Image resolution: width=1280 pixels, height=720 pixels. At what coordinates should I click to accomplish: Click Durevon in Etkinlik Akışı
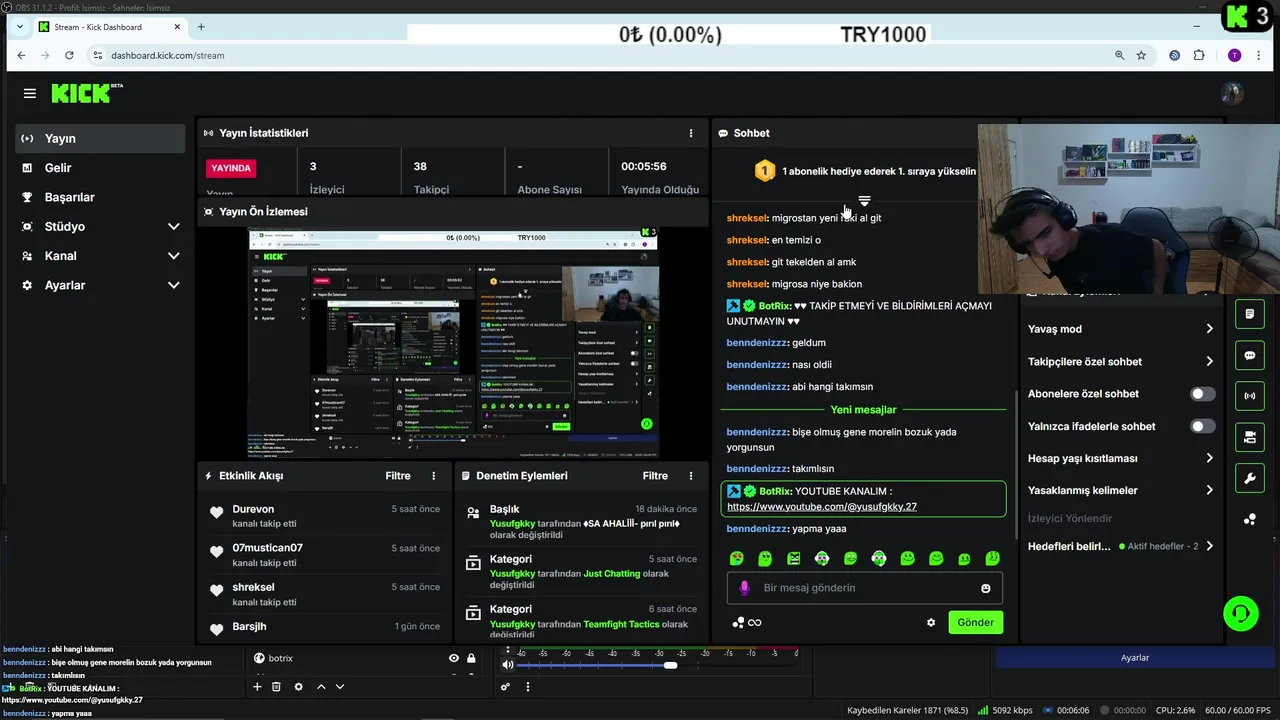(253, 509)
